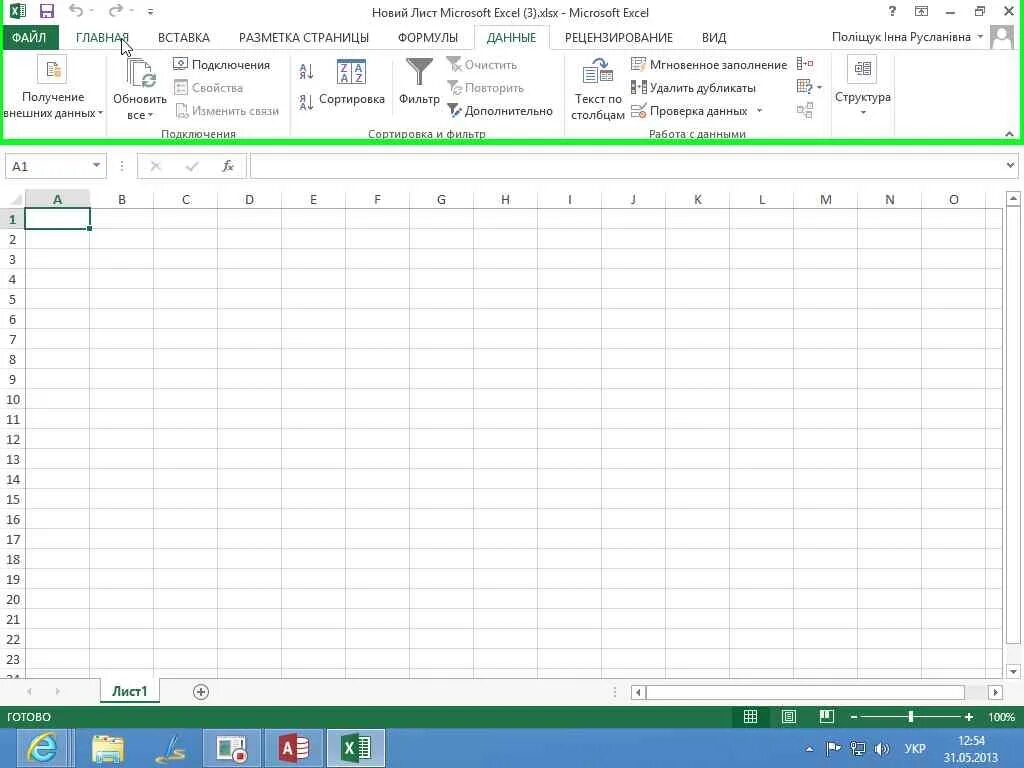Open Internet Explorer from taskbar
This screenshot has width=1024, height=768.
pos(42,748)
